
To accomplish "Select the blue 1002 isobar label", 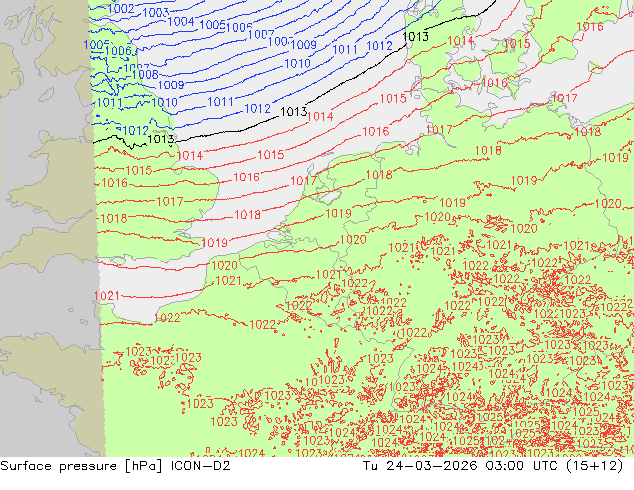I will point(121,8).
